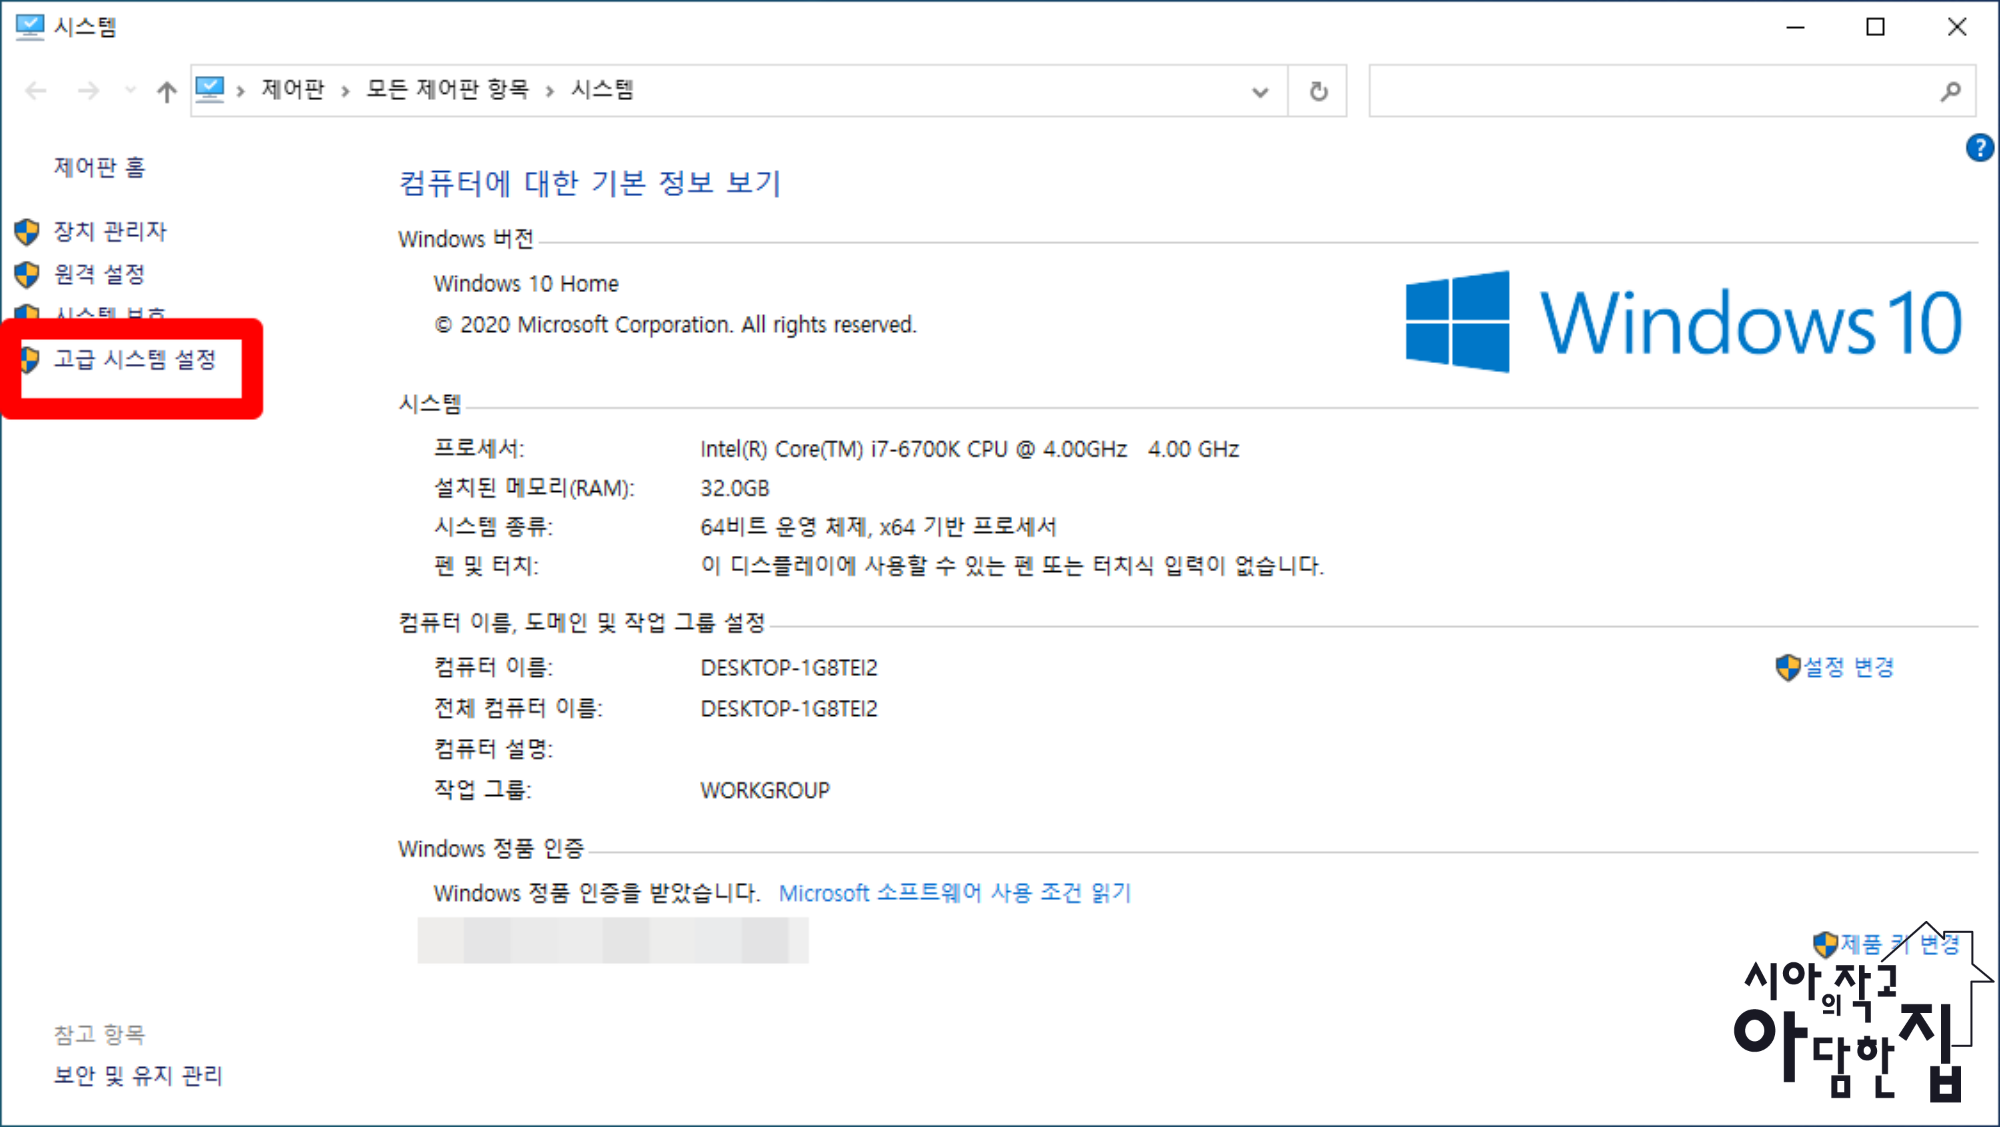Expand the address bar history dropdown
This screenshot has height=1127, width=2000.
point(1260,91)
